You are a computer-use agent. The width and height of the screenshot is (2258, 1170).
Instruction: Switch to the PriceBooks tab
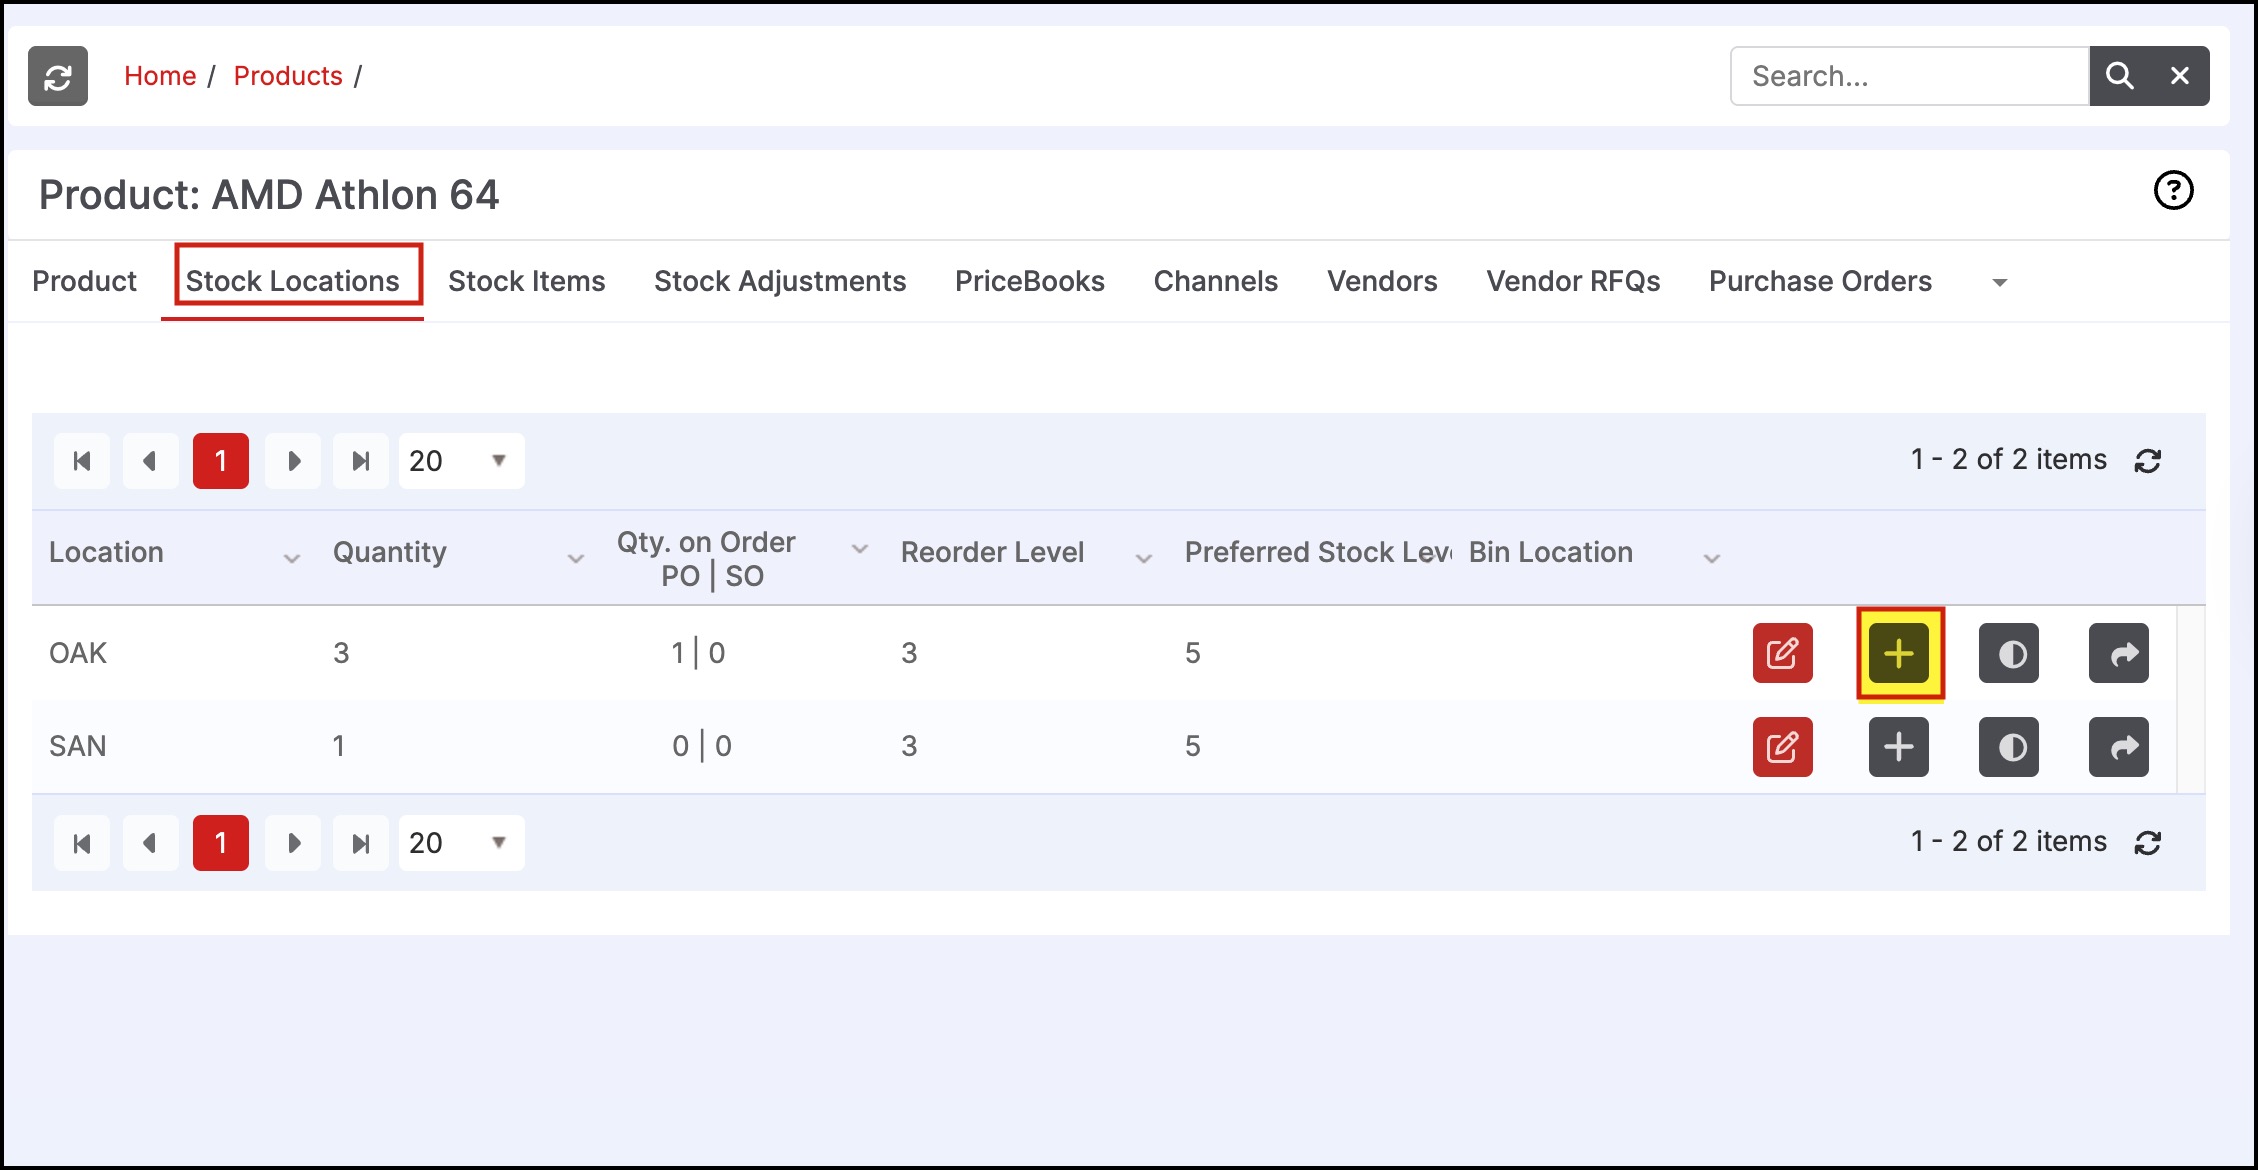(x=1030, y=281)
